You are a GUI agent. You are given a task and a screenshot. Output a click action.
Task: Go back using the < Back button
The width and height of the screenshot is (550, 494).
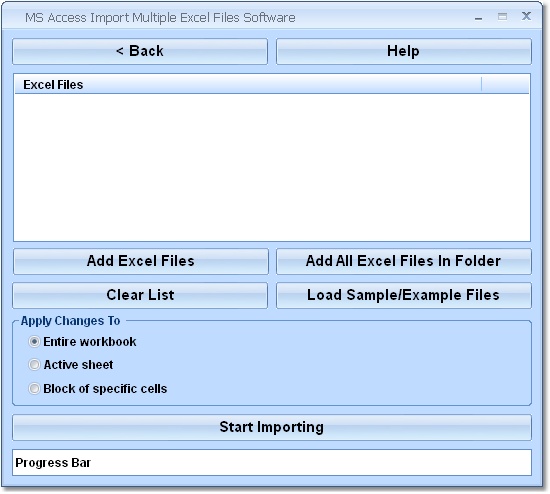click(140, 51)
